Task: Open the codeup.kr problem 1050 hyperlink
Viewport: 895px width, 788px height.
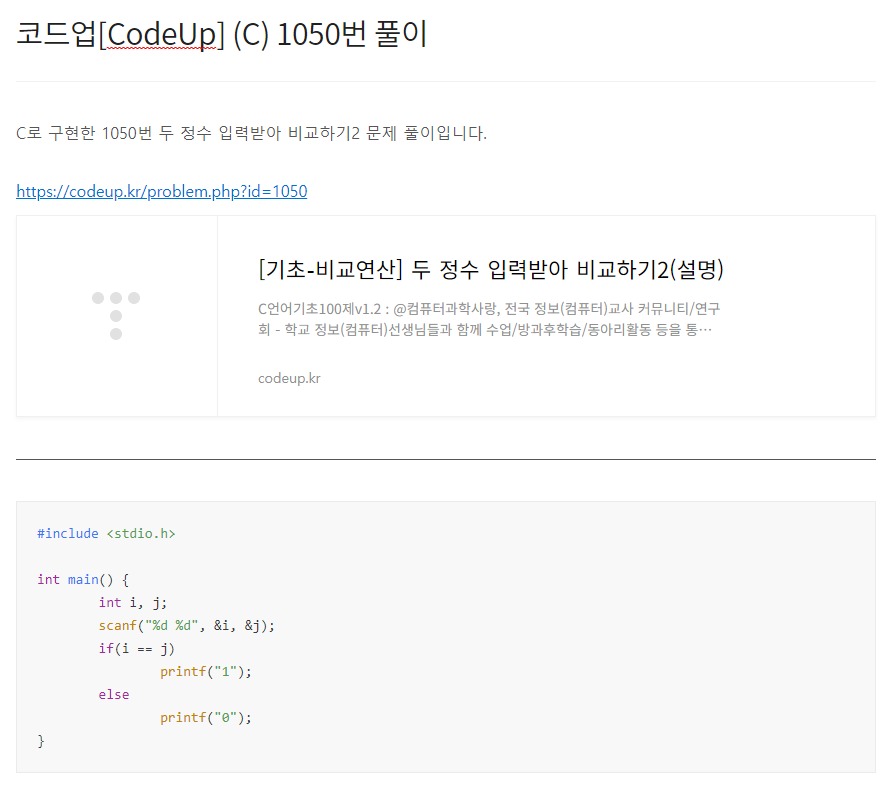Action: click(162, 191)
